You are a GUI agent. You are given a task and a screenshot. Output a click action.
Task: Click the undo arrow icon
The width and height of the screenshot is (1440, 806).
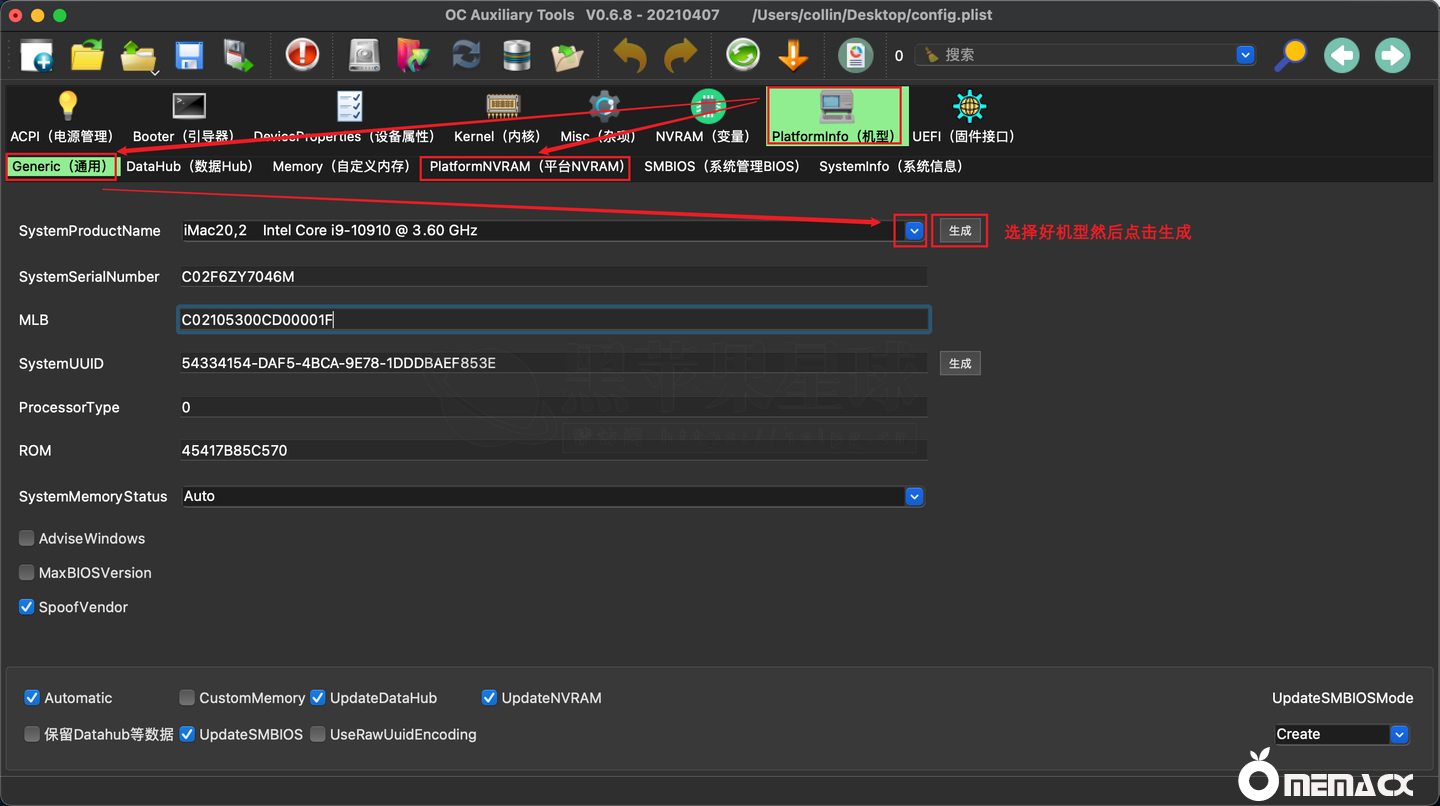click(630, 55)
